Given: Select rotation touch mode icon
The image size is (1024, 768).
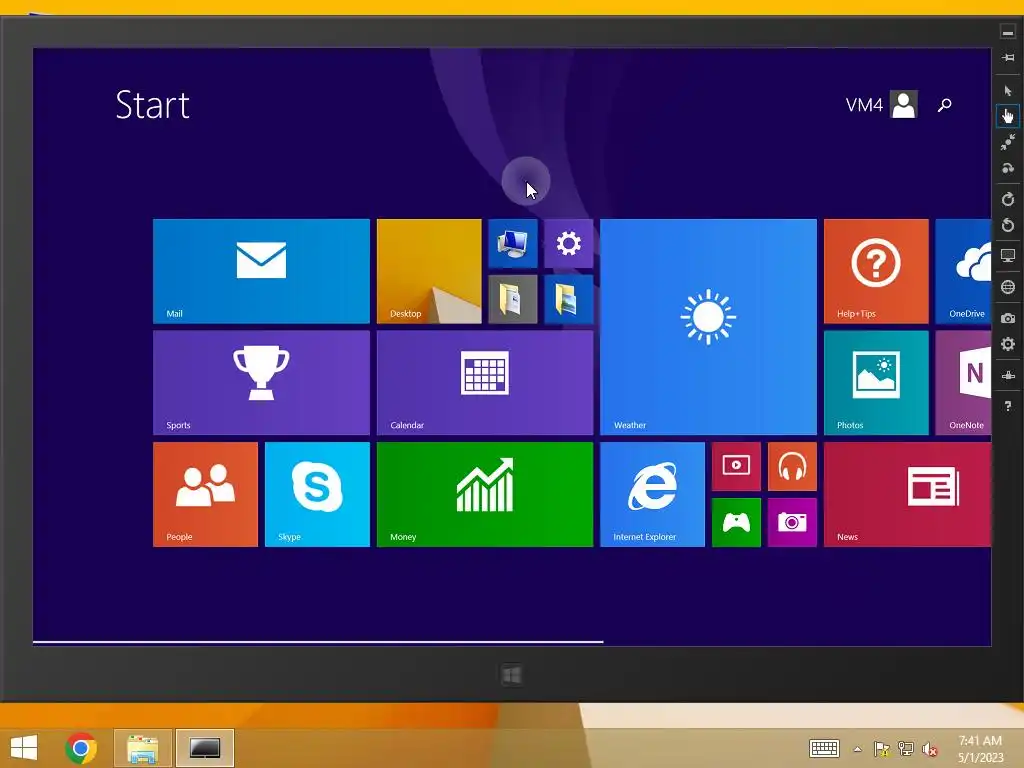Looking at the screenshot, I should [1008, 168].
